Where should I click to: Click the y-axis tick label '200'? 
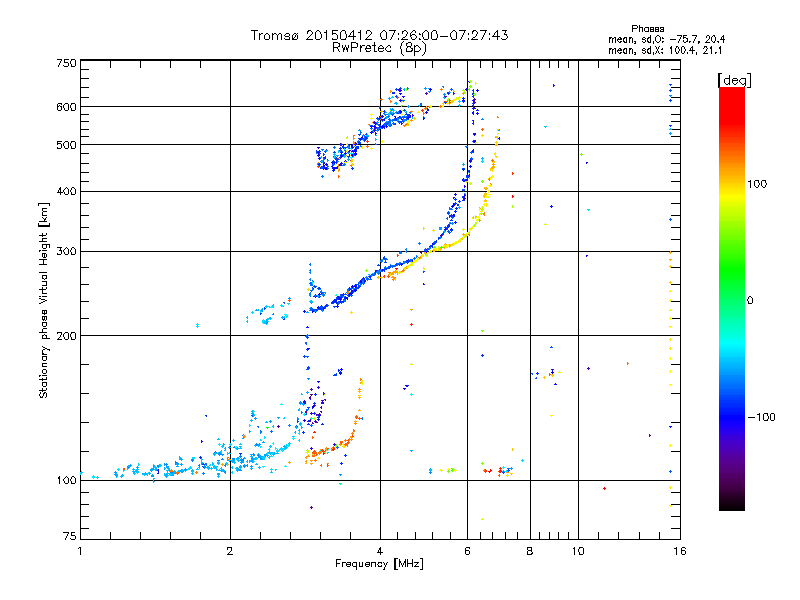(x=66, y=336)
